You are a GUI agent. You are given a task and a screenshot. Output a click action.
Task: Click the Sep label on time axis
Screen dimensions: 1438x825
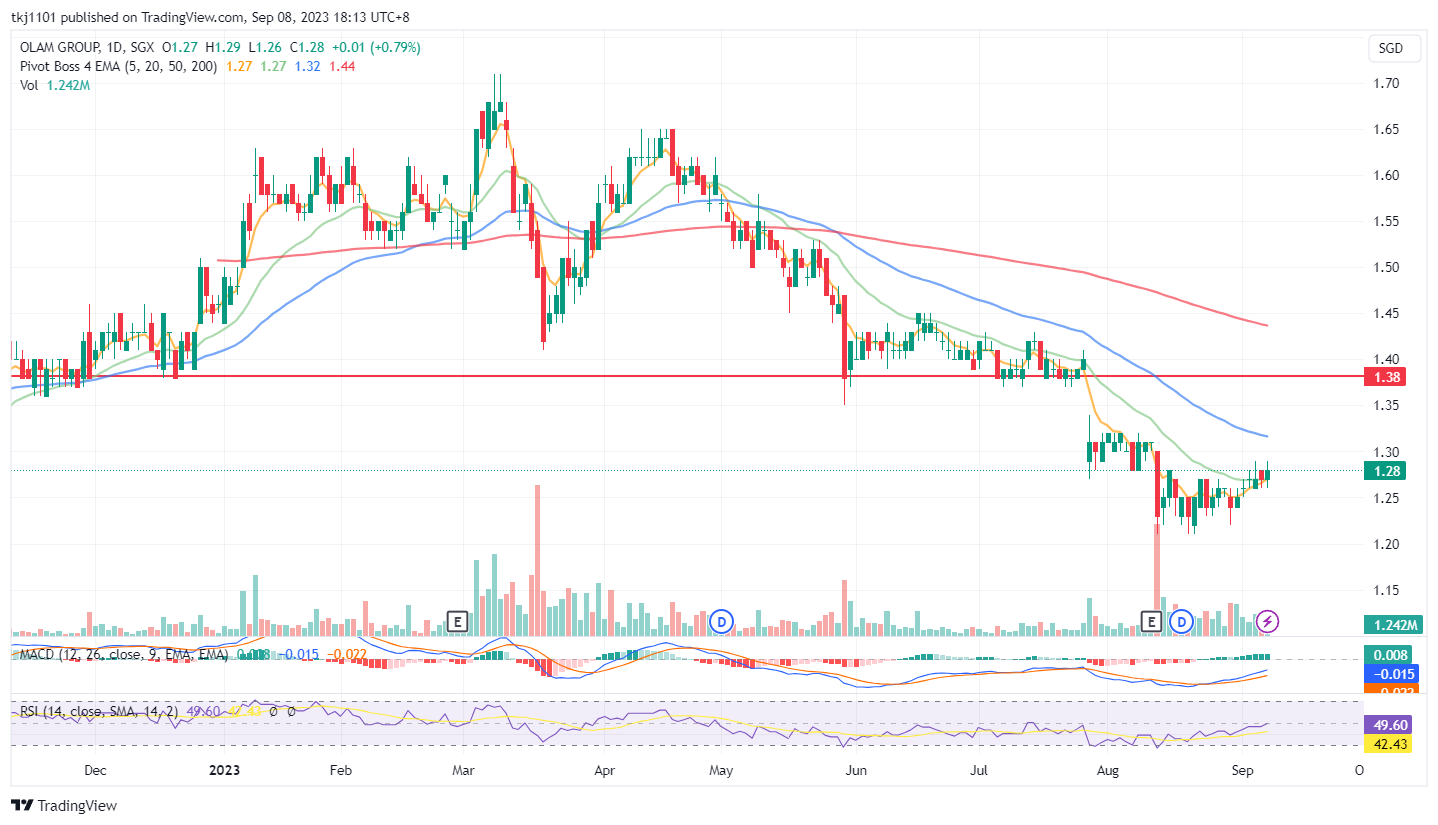1242,771
